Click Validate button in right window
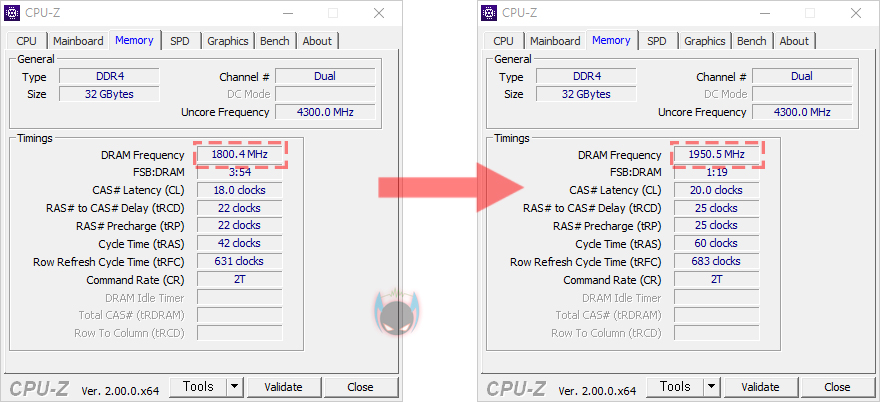 762,387
